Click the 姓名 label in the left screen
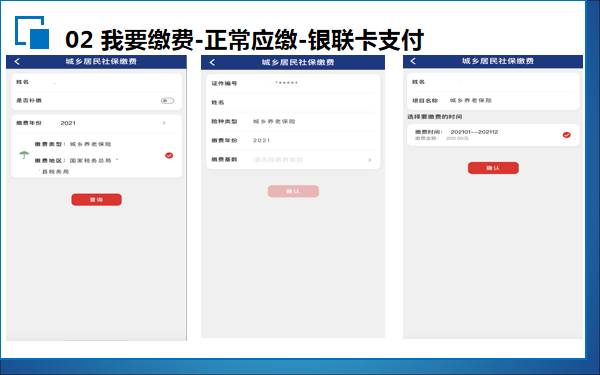Screen dimensions: 600x375 23,82
